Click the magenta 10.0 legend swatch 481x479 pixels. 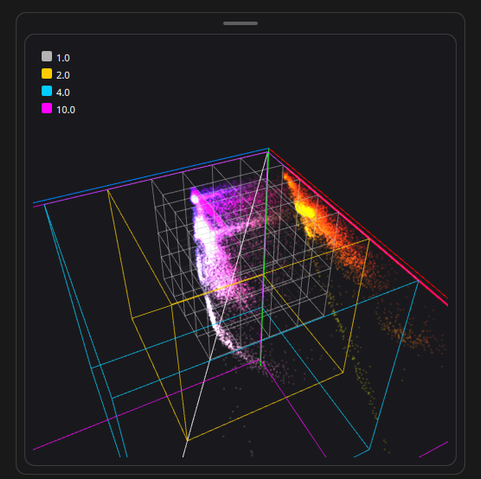click(x=47, y=108)
